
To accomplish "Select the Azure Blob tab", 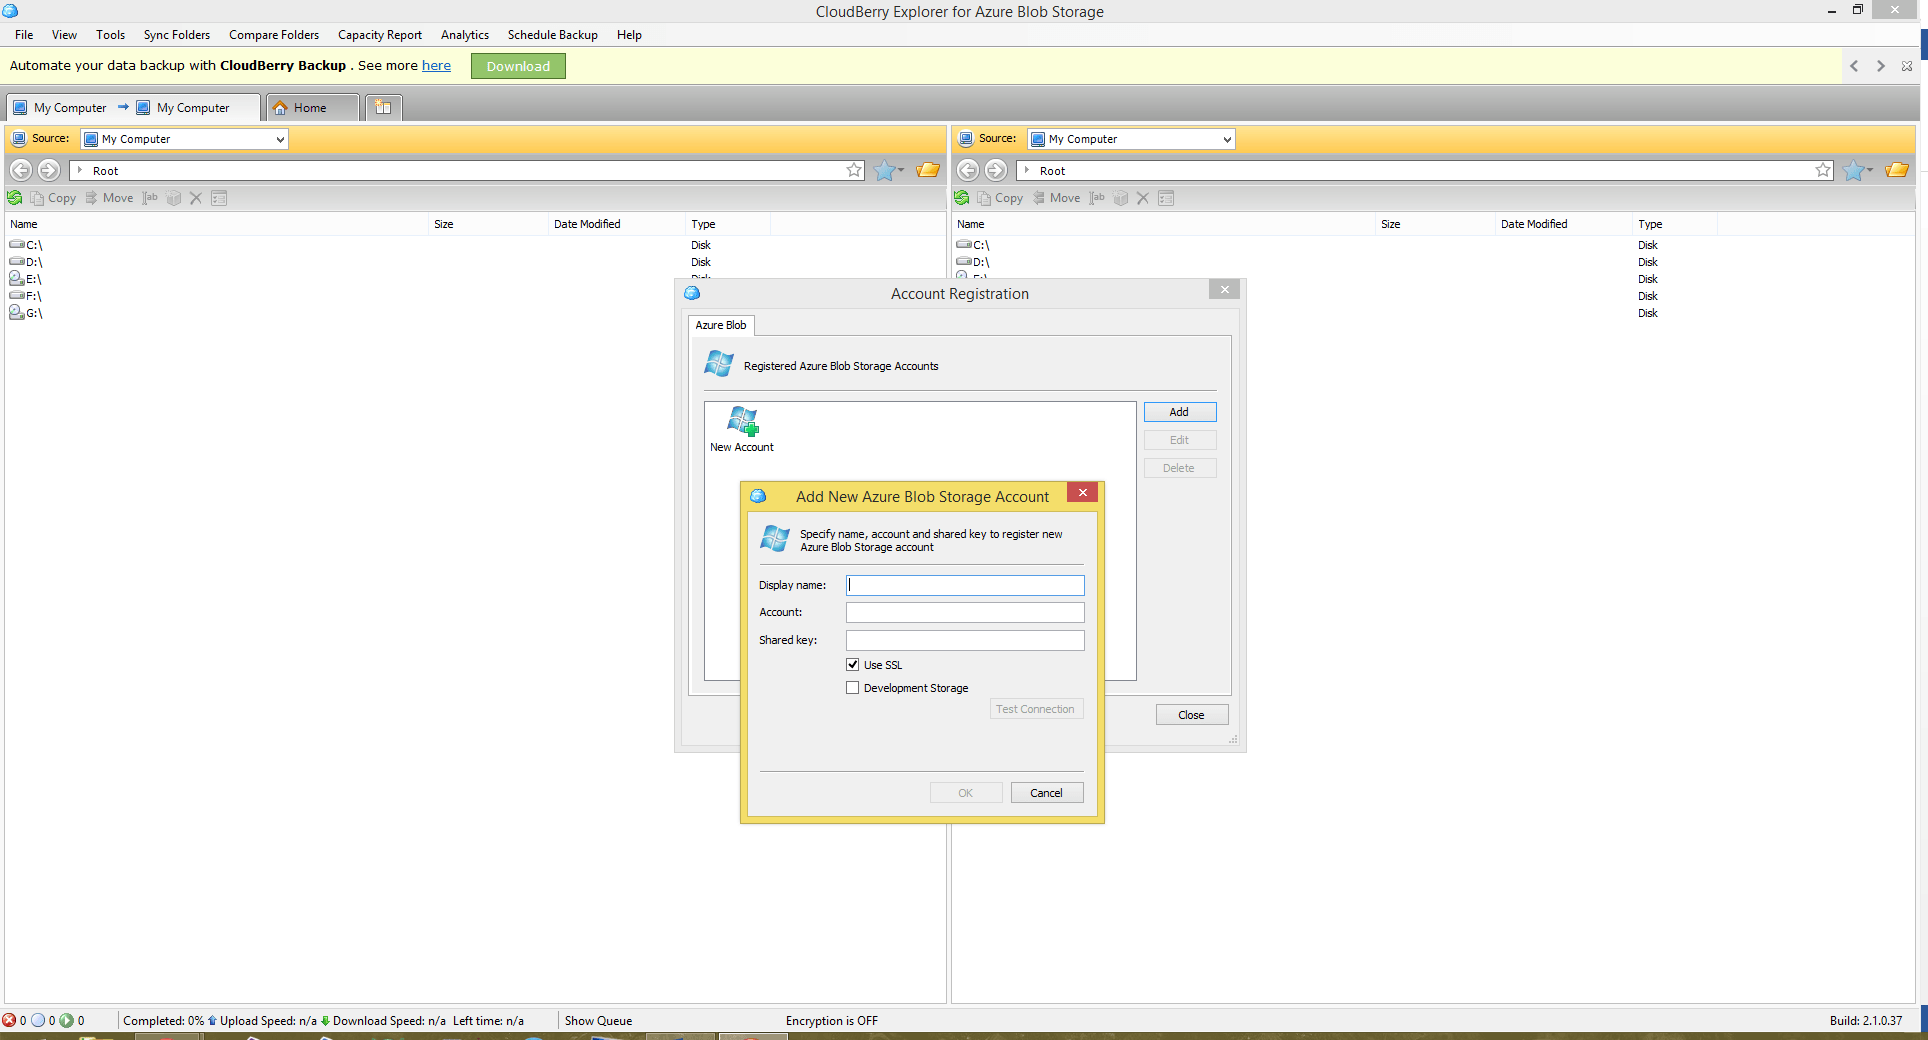I will coord(721,325).
